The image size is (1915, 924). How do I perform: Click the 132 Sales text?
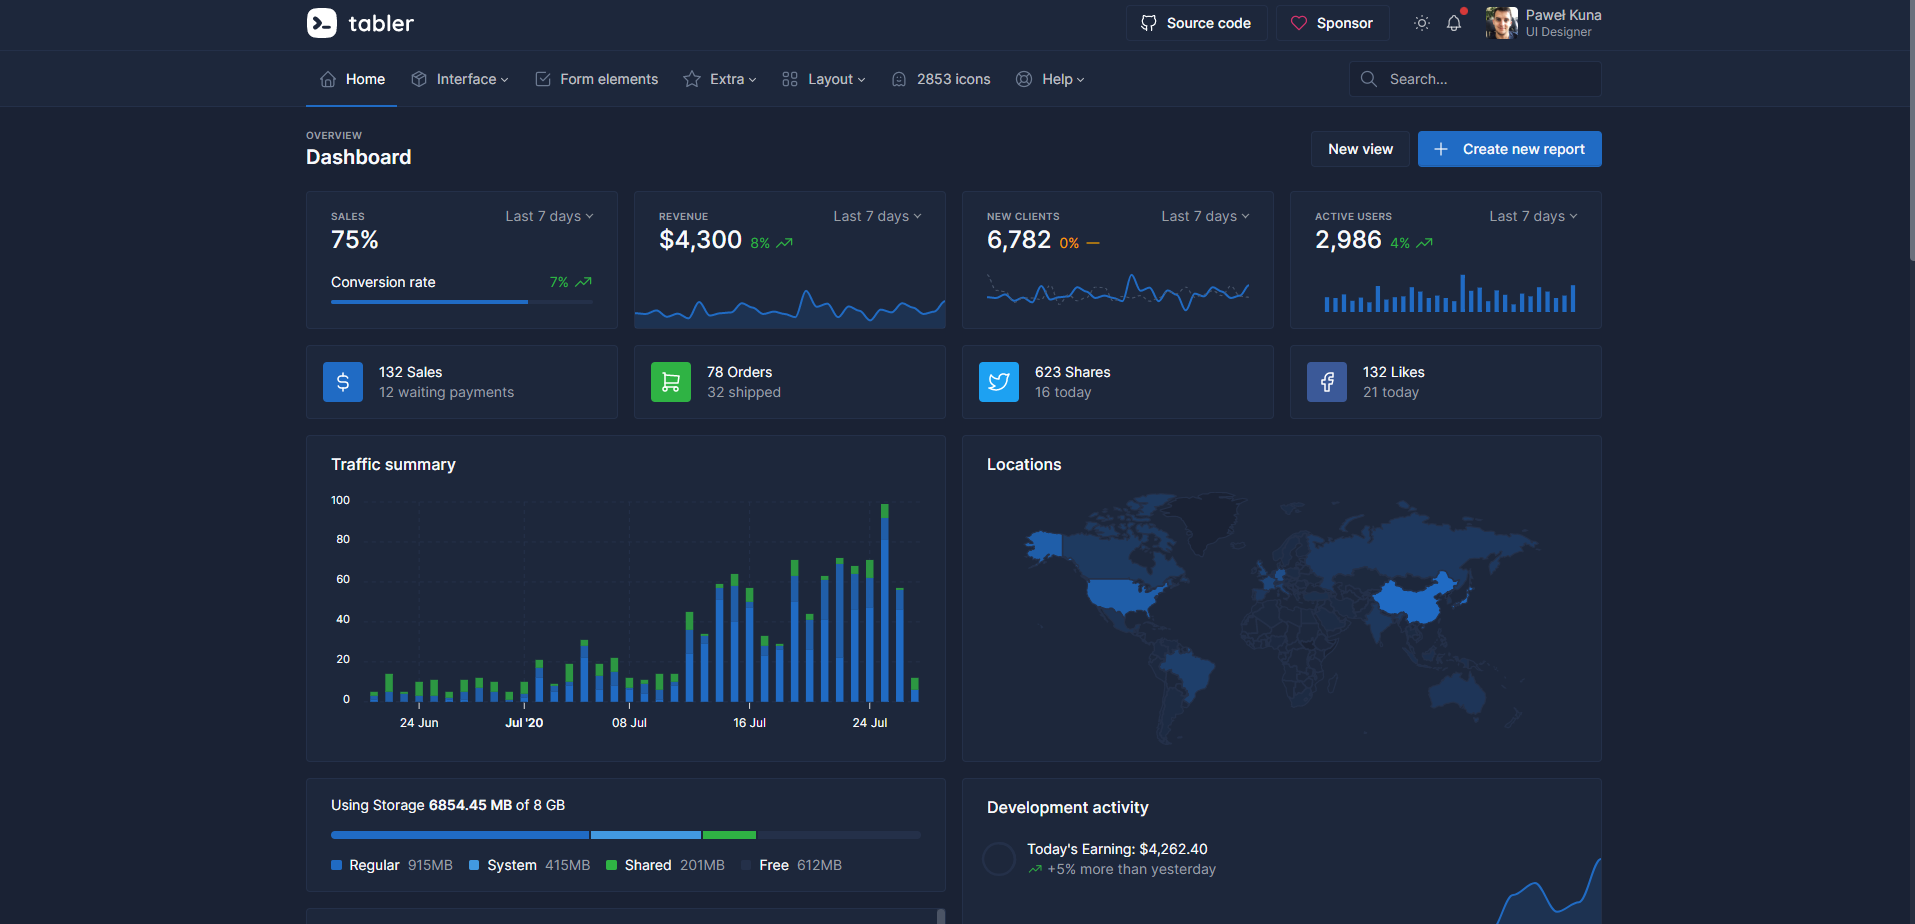coord(410,372)
